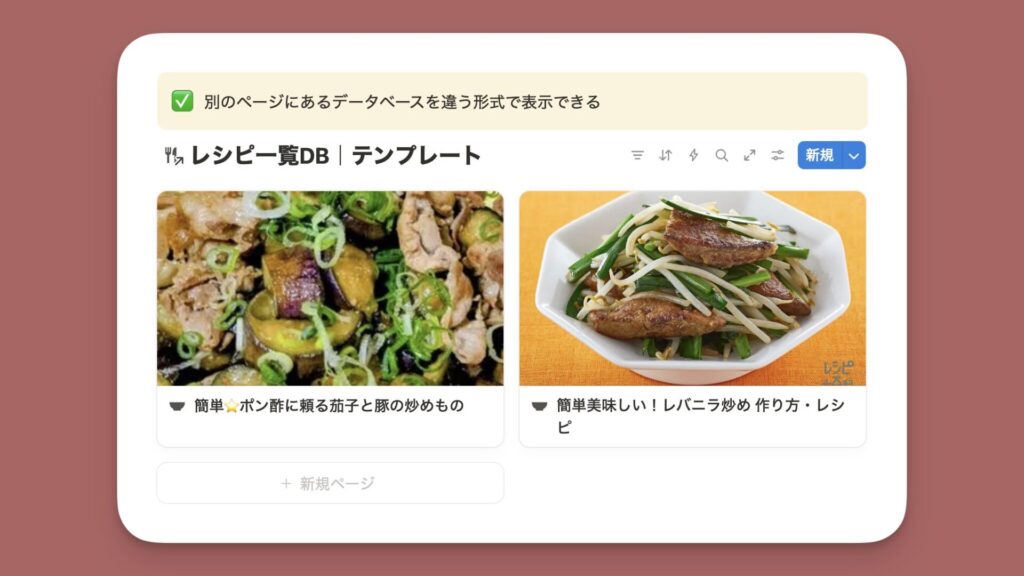Open database in full page via expand icon

(x=750, y=155)
